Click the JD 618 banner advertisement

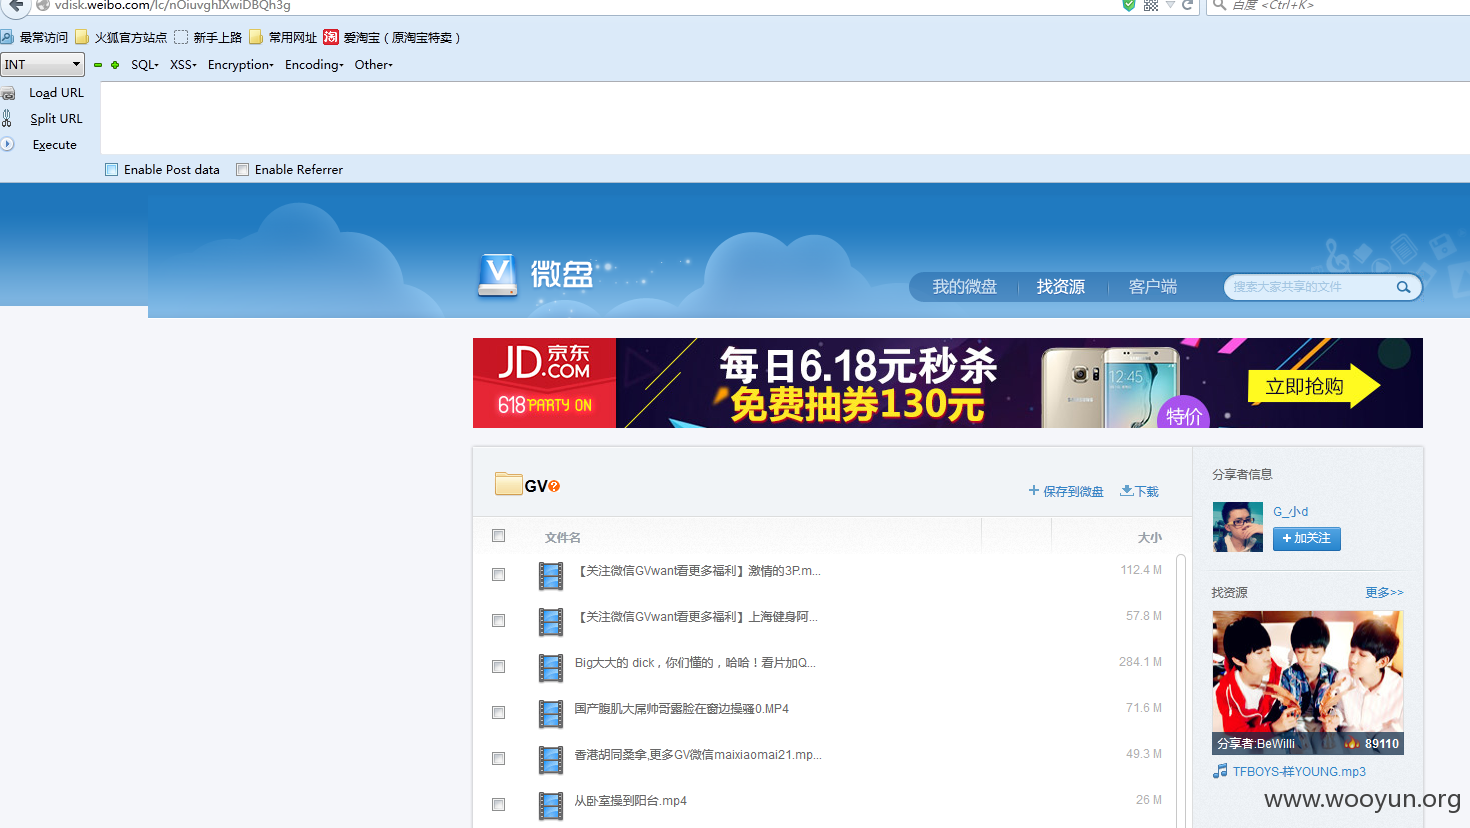pyautogui.click(x=948, y=383)
